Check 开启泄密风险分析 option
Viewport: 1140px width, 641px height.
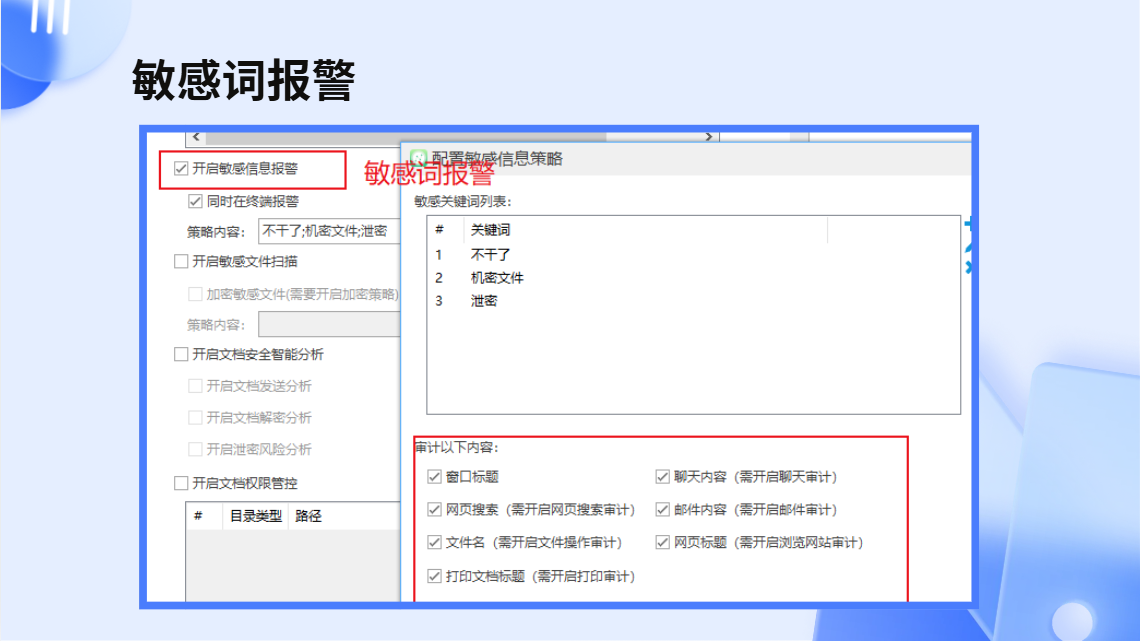click(195, 449)
